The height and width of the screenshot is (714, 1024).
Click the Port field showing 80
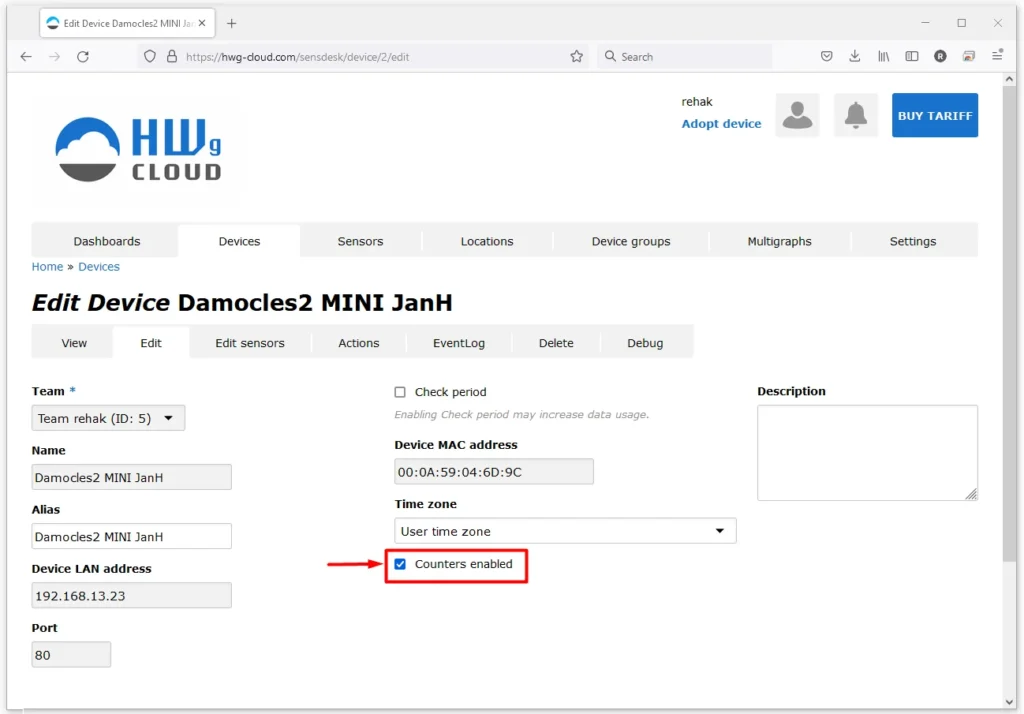tap(71, 655)
